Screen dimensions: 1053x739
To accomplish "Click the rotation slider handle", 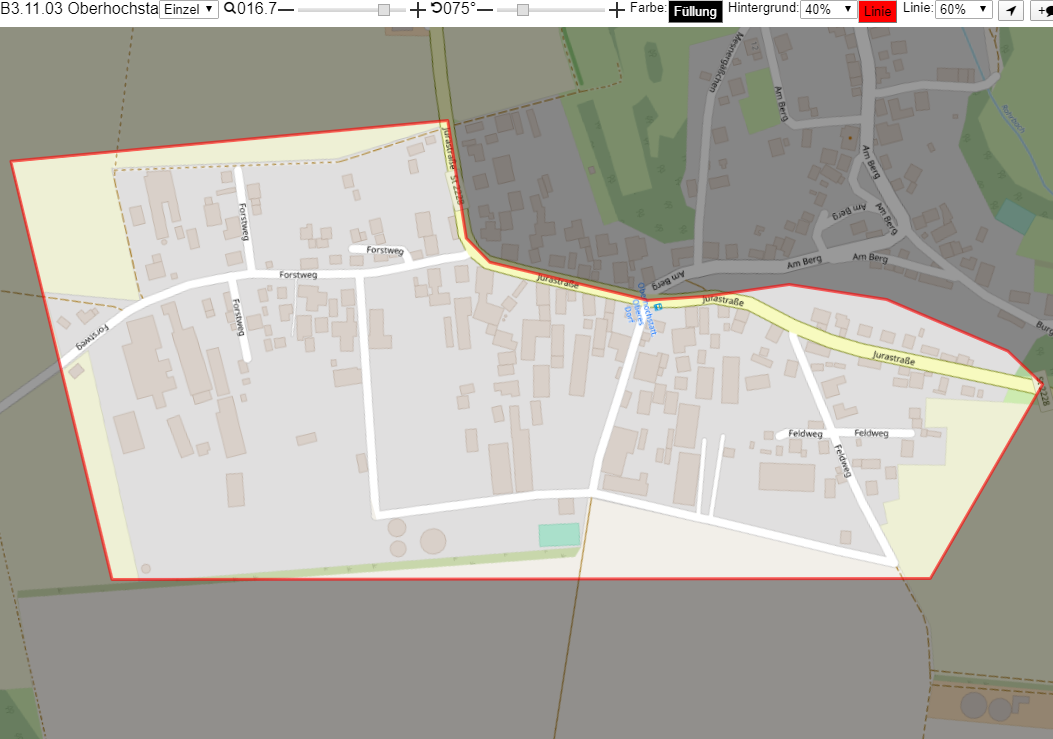I will coord(522,10).
